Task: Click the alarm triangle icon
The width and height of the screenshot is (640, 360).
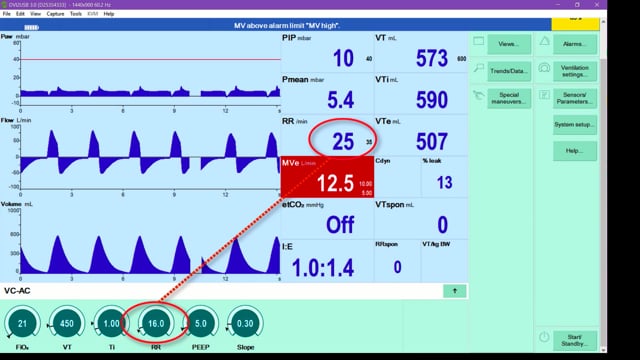Action: pos(544,41)
